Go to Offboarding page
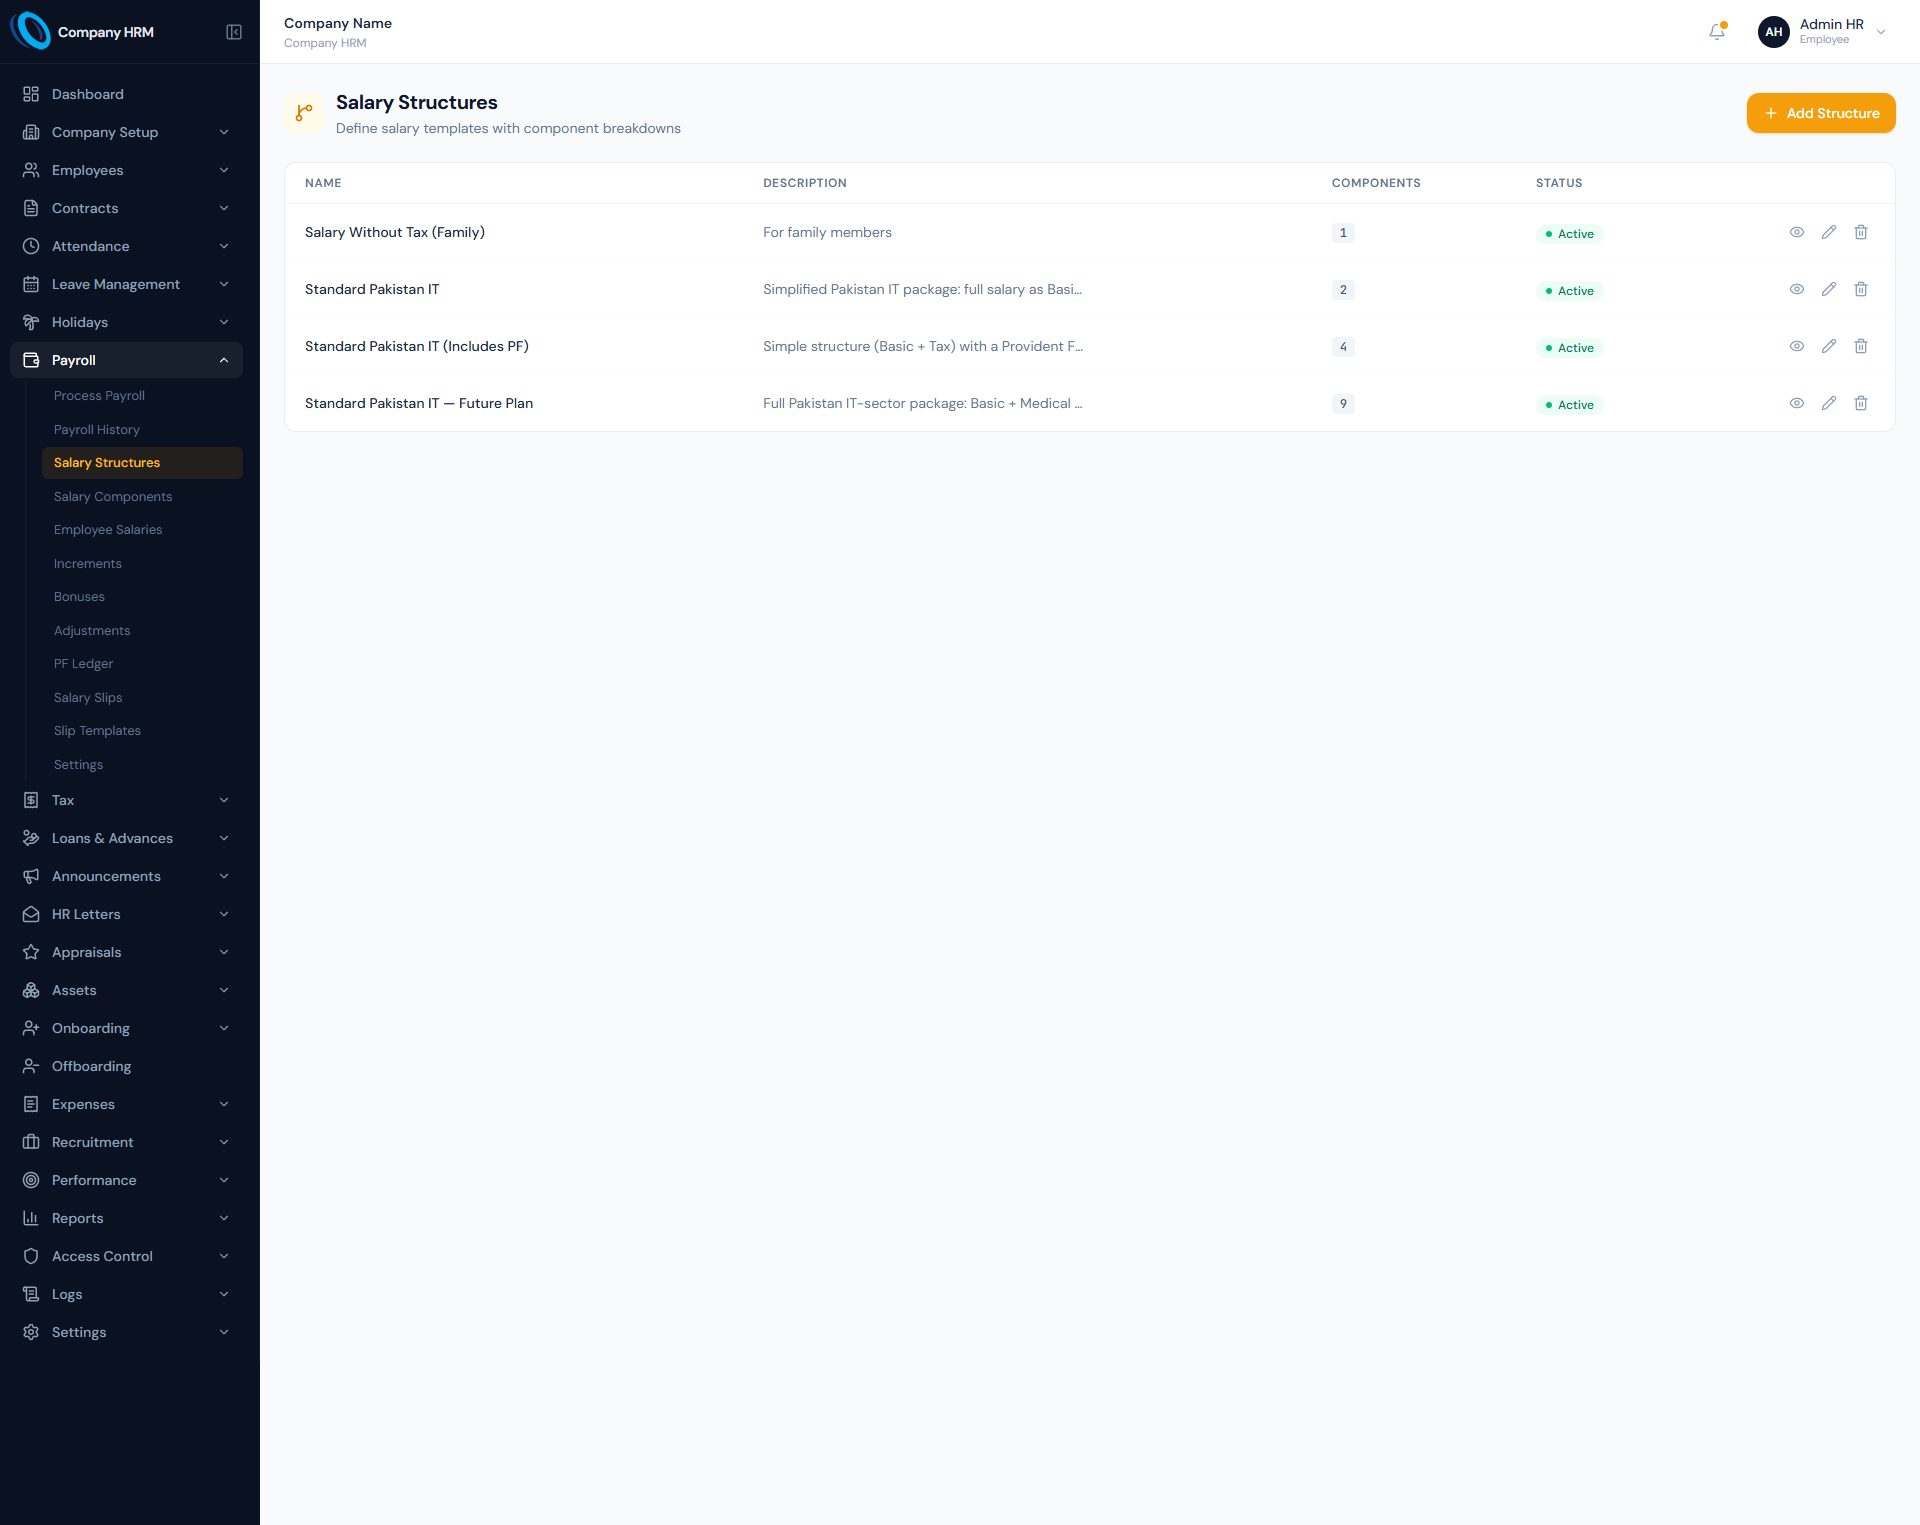 click(x=126, y=1066)
